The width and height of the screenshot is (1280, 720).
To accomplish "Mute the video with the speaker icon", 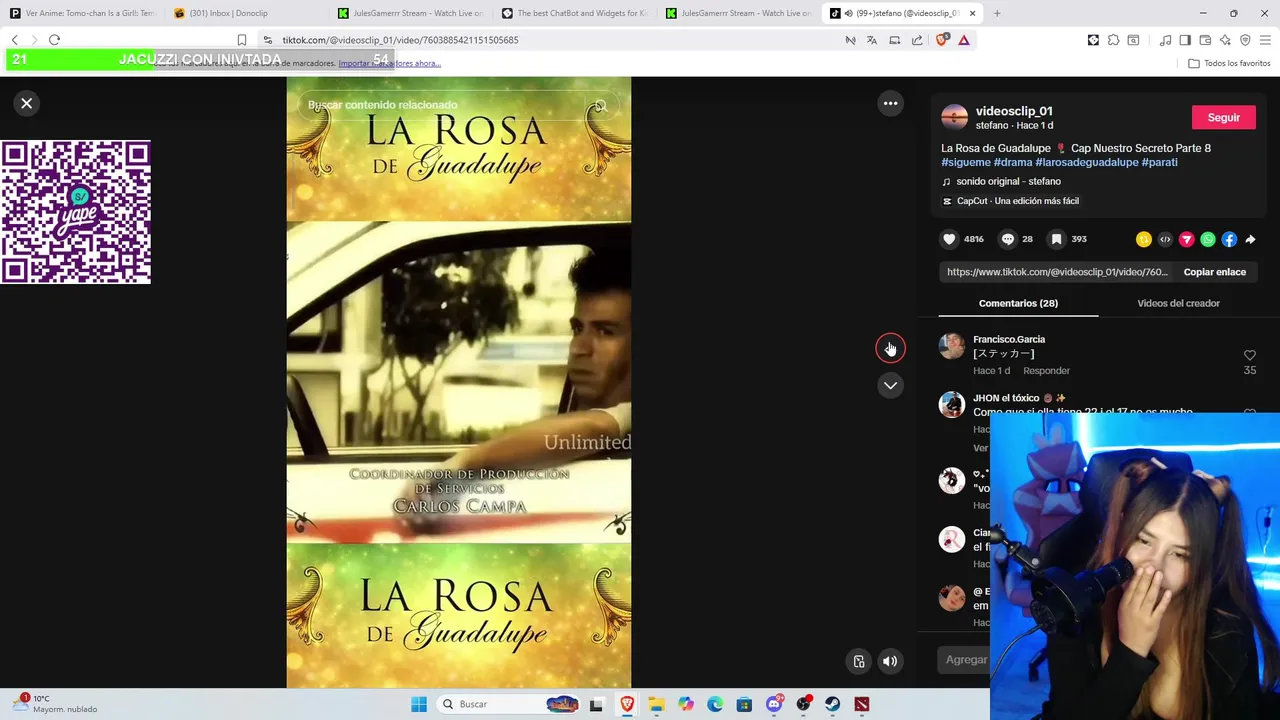I will click(890, 661).
